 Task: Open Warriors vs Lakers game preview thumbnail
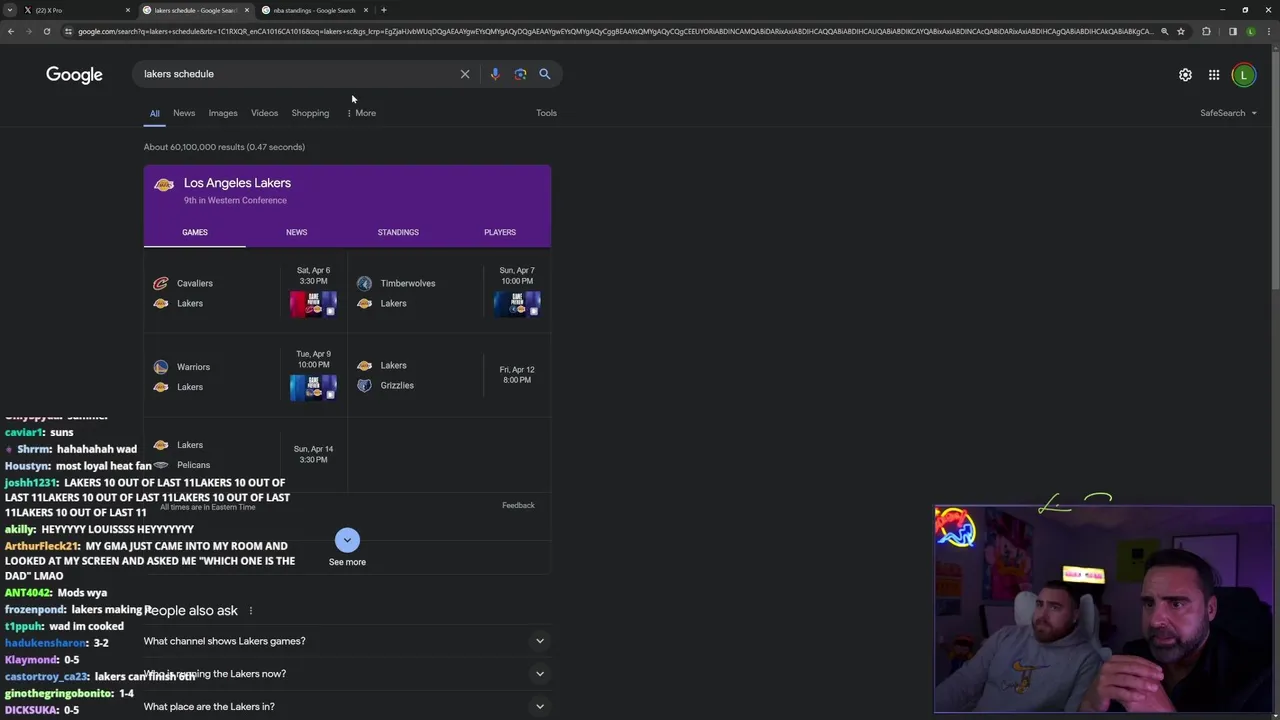tap(313, 387)
